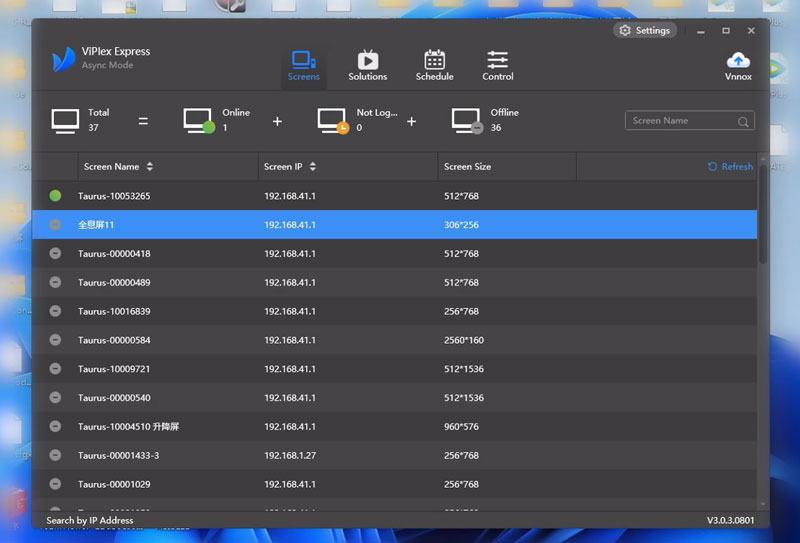Click the ViPlex Express logo
800x543 pixels.
64,59
